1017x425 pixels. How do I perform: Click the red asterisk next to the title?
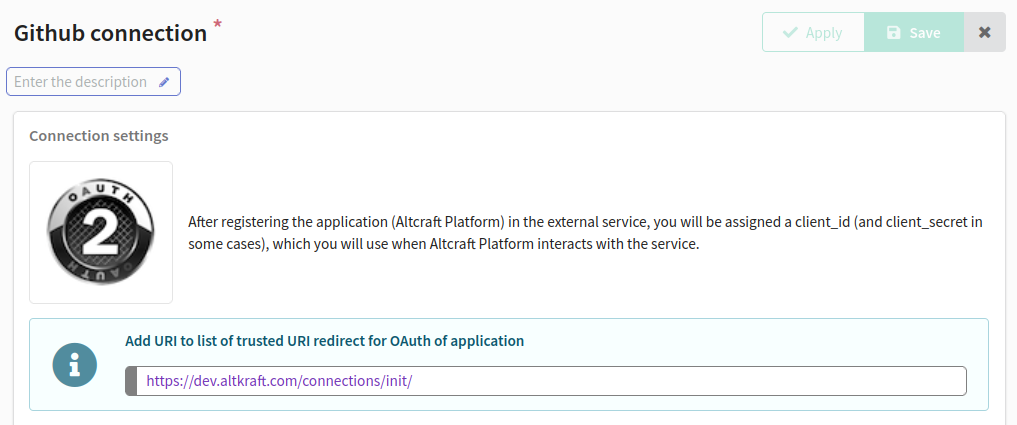pyautogui.click(x=217, y=25)
